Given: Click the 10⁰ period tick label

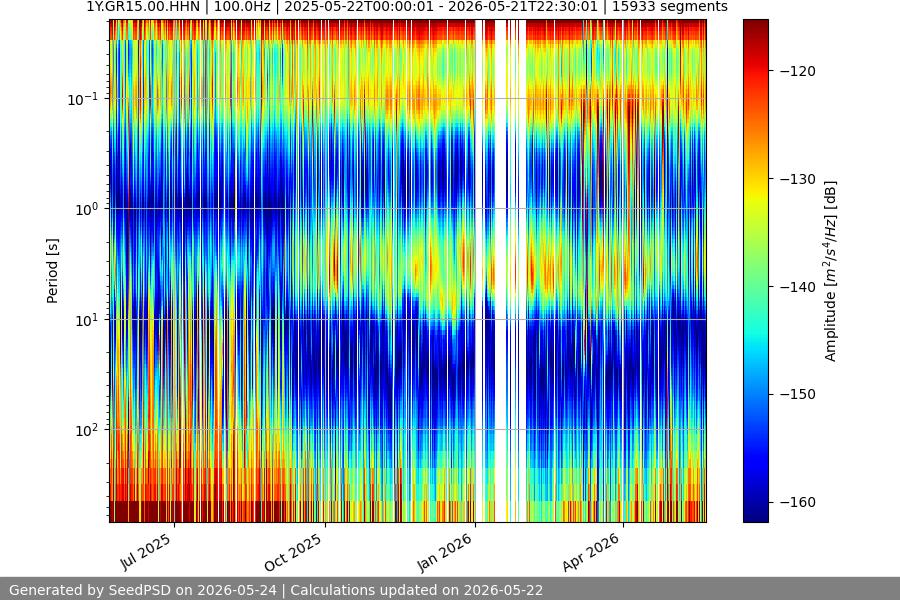Looking at the screenshot, I should click(x=86, y=209).
